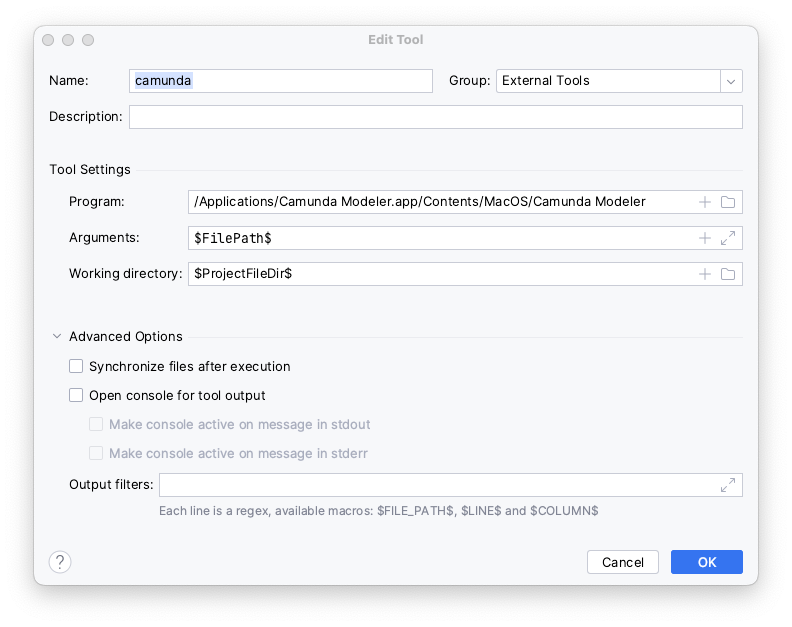Dismiss the dialog with Cancel
The image size is (792, 627).
point(623,562)
